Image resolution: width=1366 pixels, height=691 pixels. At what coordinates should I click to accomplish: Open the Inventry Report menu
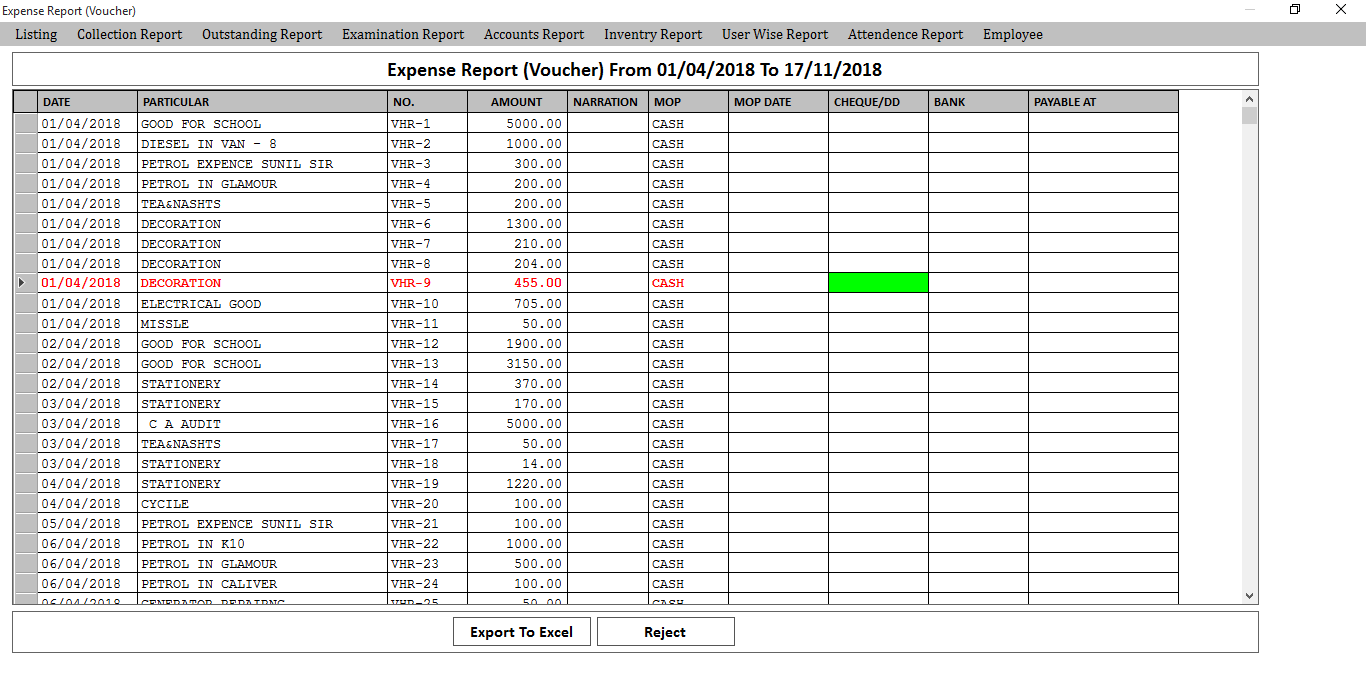click(x=653, y=34)
